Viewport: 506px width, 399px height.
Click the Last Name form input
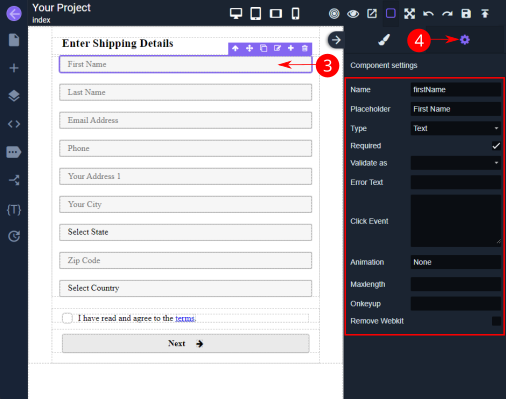pyautogui.click(x=185, y=92)
